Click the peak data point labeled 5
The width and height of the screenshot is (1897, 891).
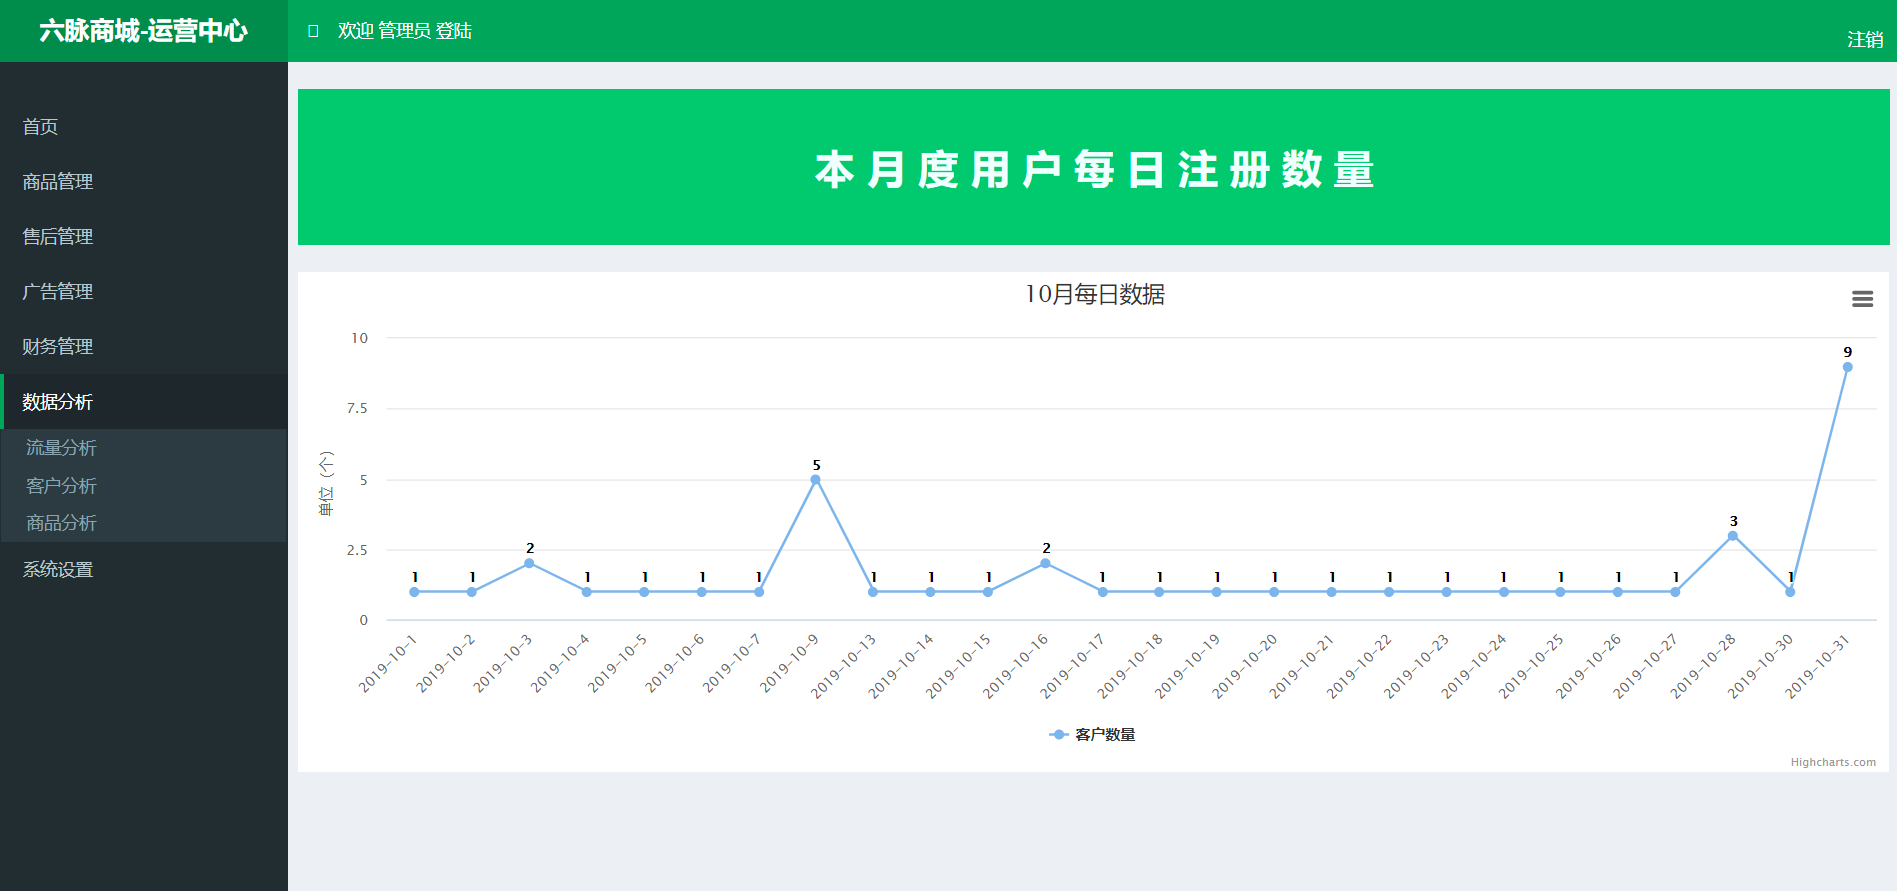[816, 480]
